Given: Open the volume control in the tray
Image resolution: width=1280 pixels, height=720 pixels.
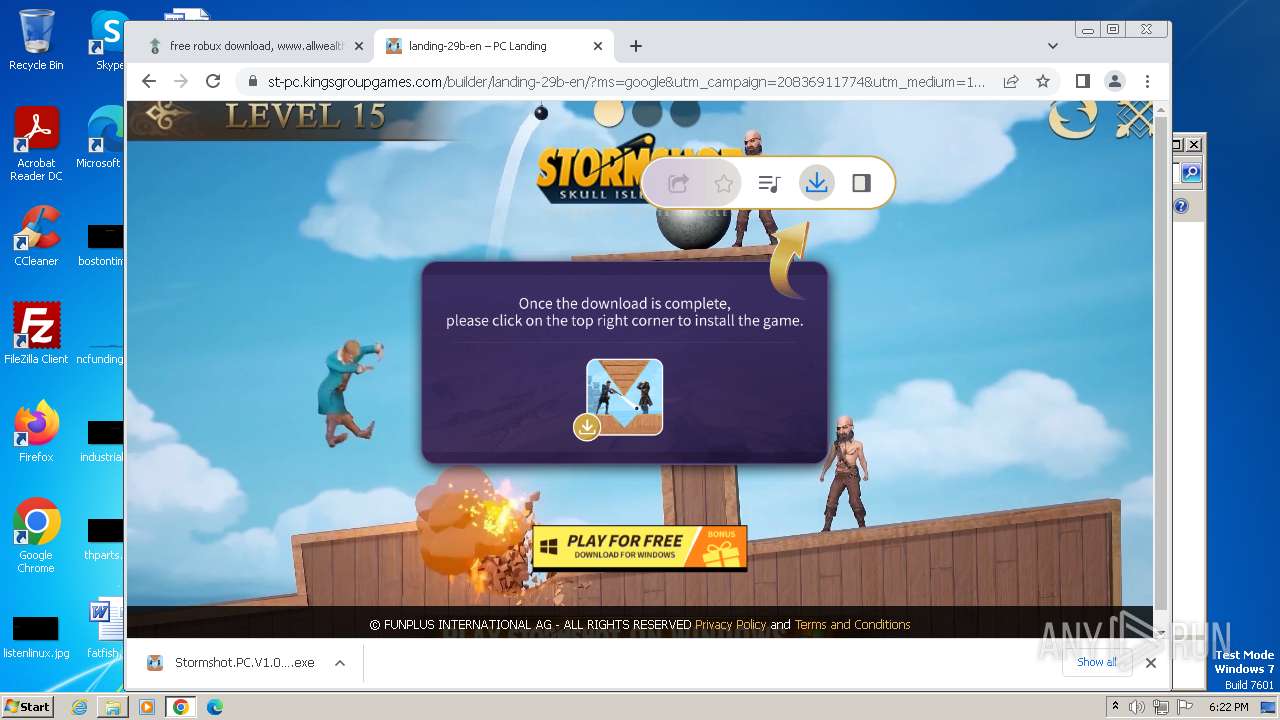Looking at the screenshot, I should point(1137,707).
